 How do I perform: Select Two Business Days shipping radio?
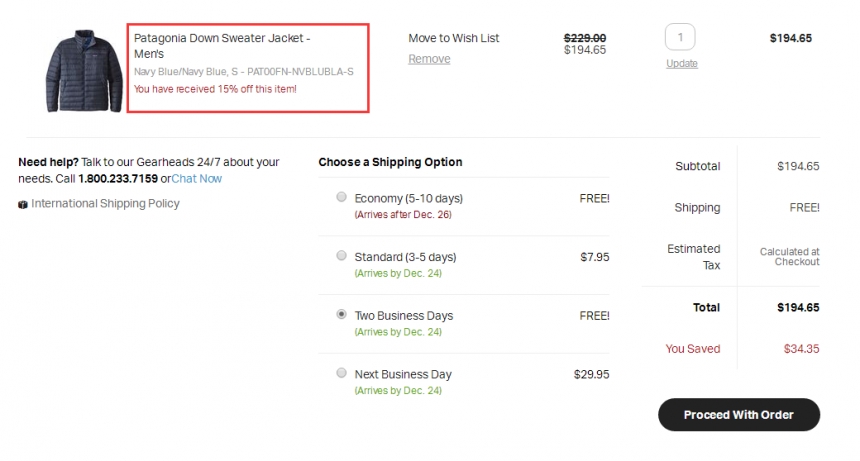click(x=341, y=314)
